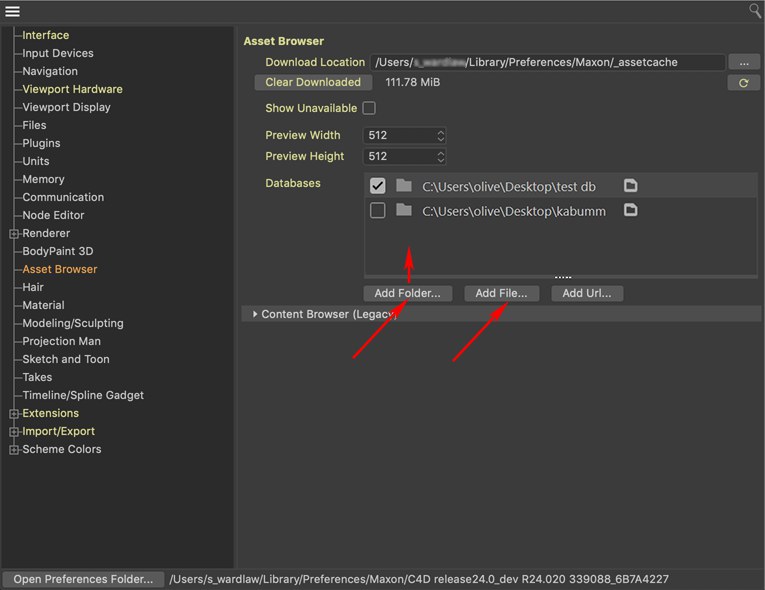The height and width of the screenshot is (590, 765).
Task: Click the Add Folder button
Action: [x=407, y=293]
